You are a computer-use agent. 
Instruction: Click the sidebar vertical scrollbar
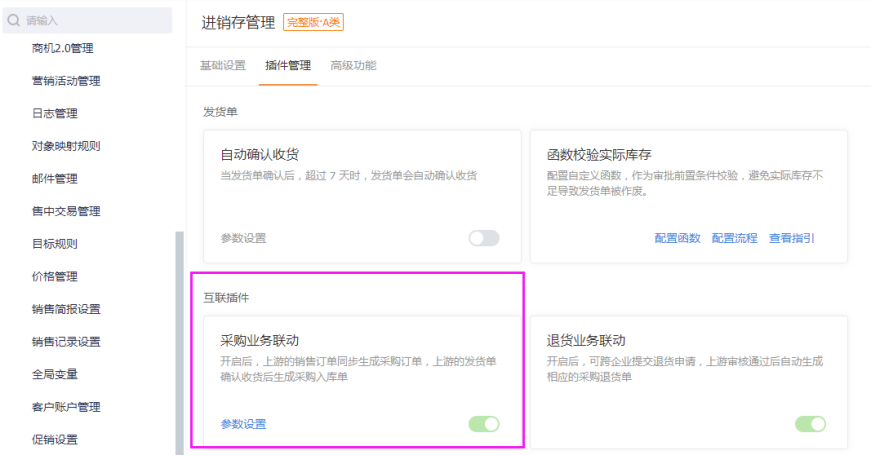click(179, 343)
